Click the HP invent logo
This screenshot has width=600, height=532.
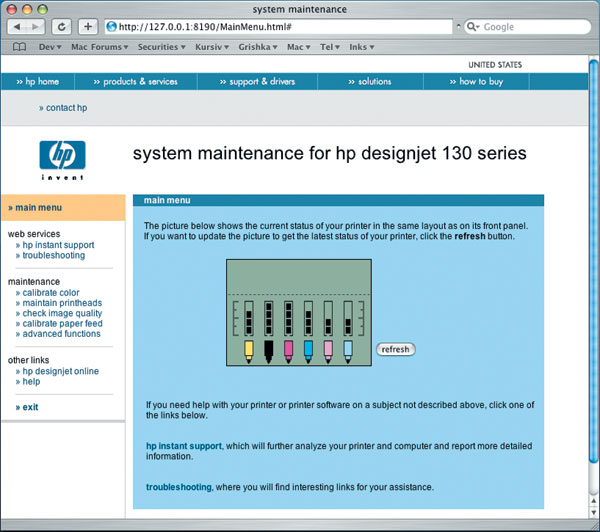(x=62, y=160)
